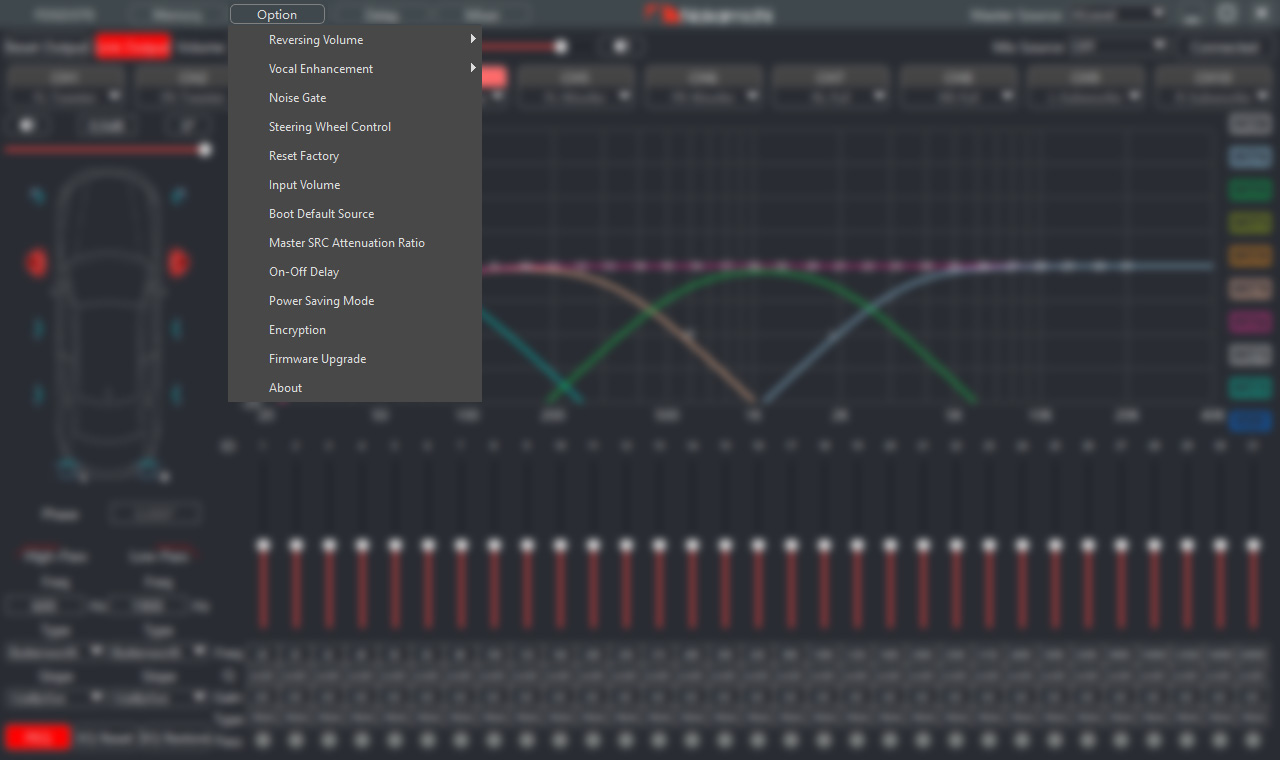Select the left front red speaker on car diagram
The image size is (1280, 760).
point(37,263)
